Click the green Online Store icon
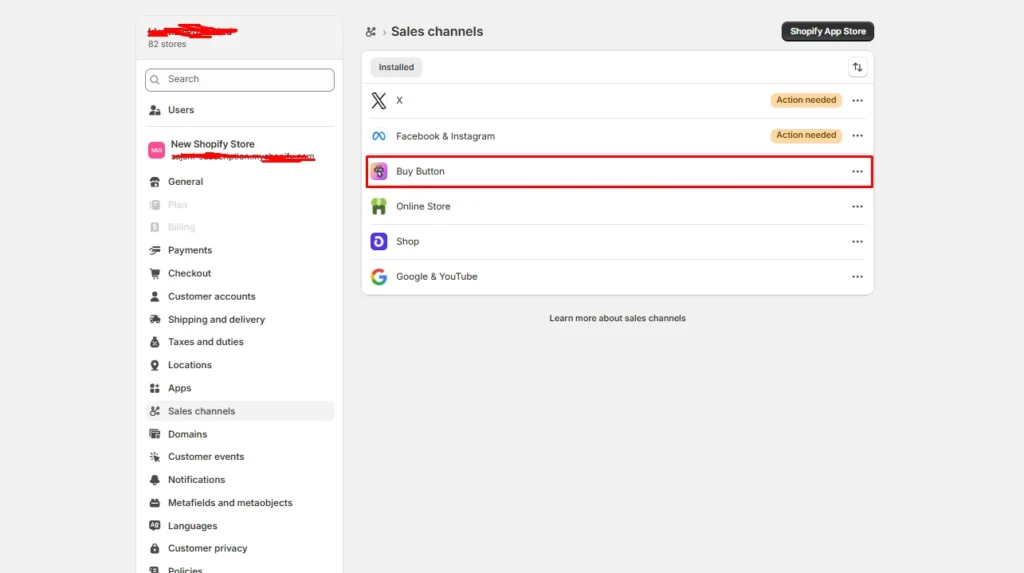 (x=379, y=206)
